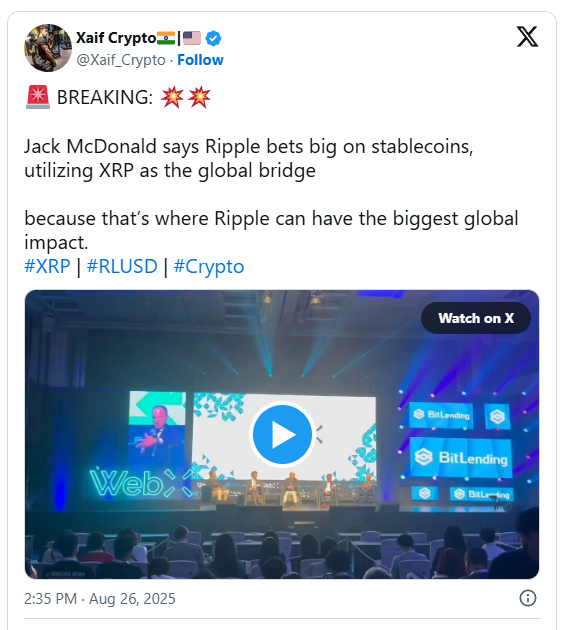566x630 pixels.
Task: Click the Watch on X button
Action: [x=476, y=318]
